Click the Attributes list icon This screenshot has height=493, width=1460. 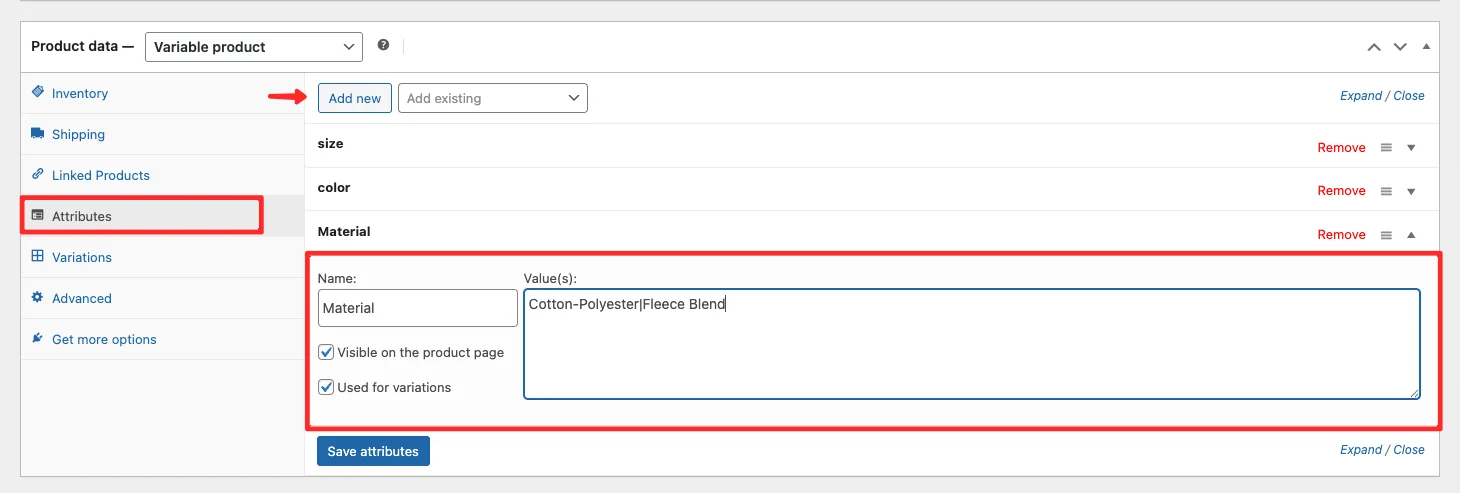tap(38, 215)
